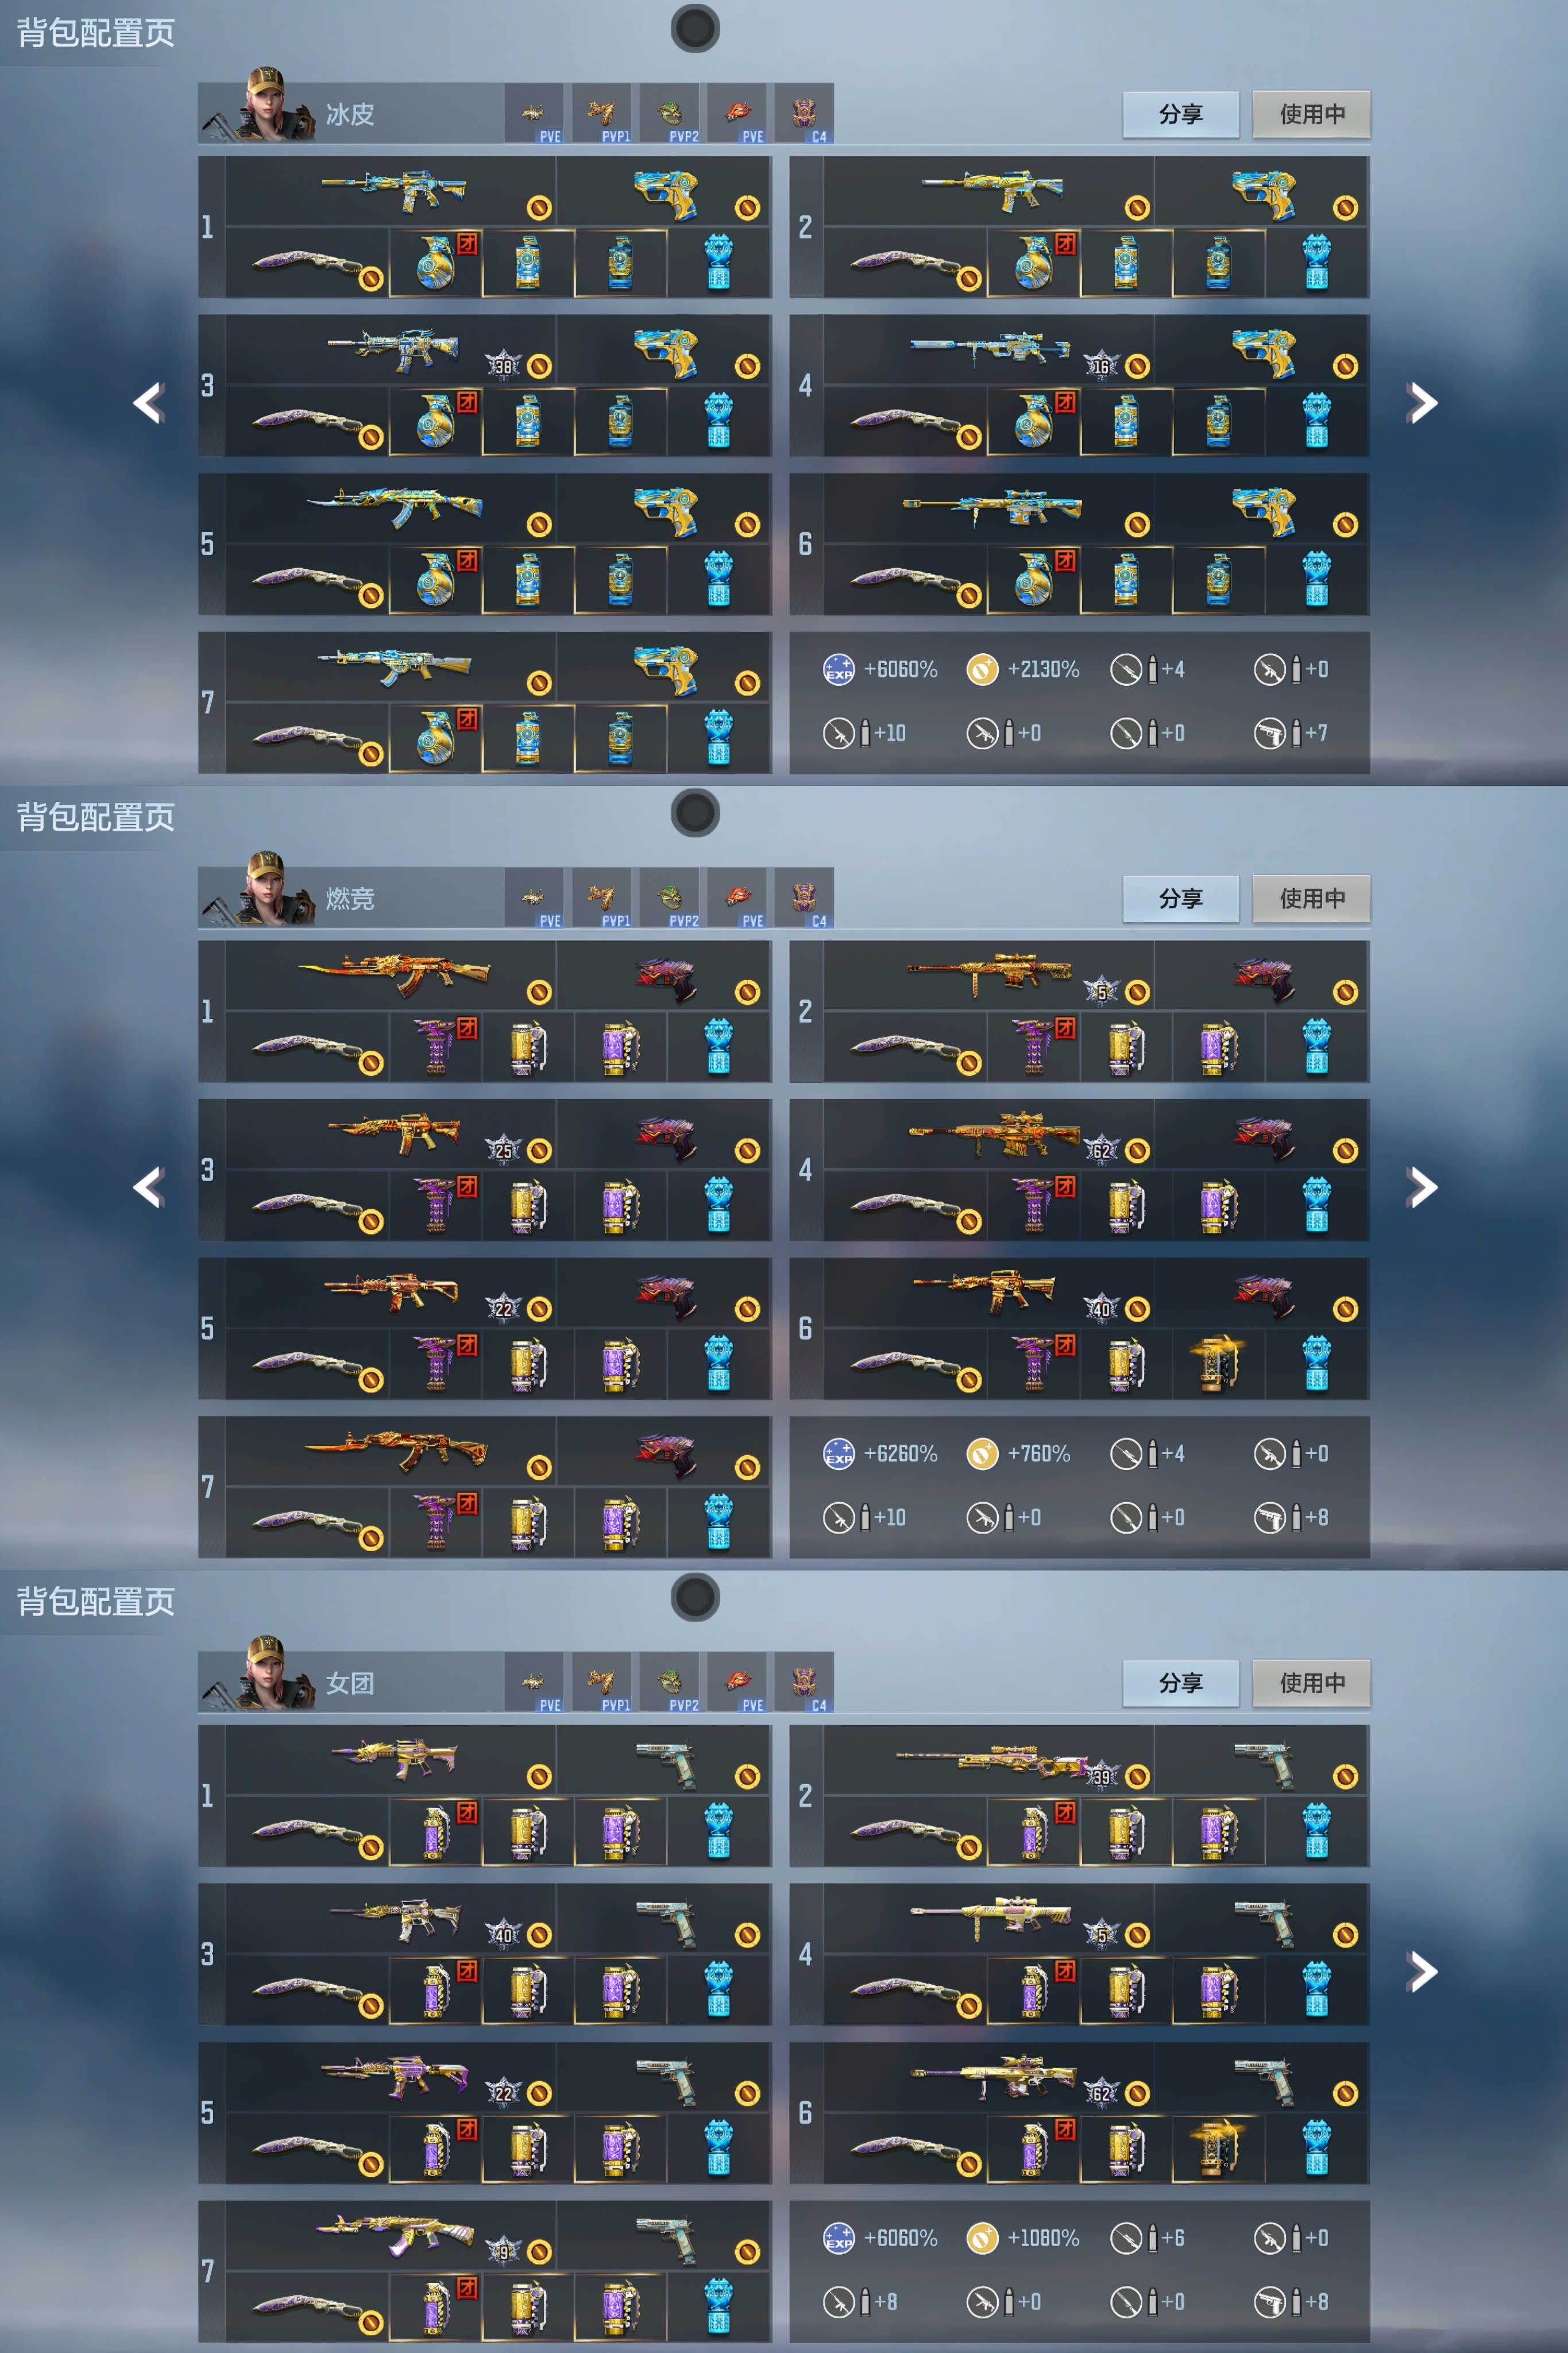The height and width of the screenshot is (2353, 1568).
Task: Click 分享 button in the 冰皮 panel
Action: click(x=1181, y=114)
